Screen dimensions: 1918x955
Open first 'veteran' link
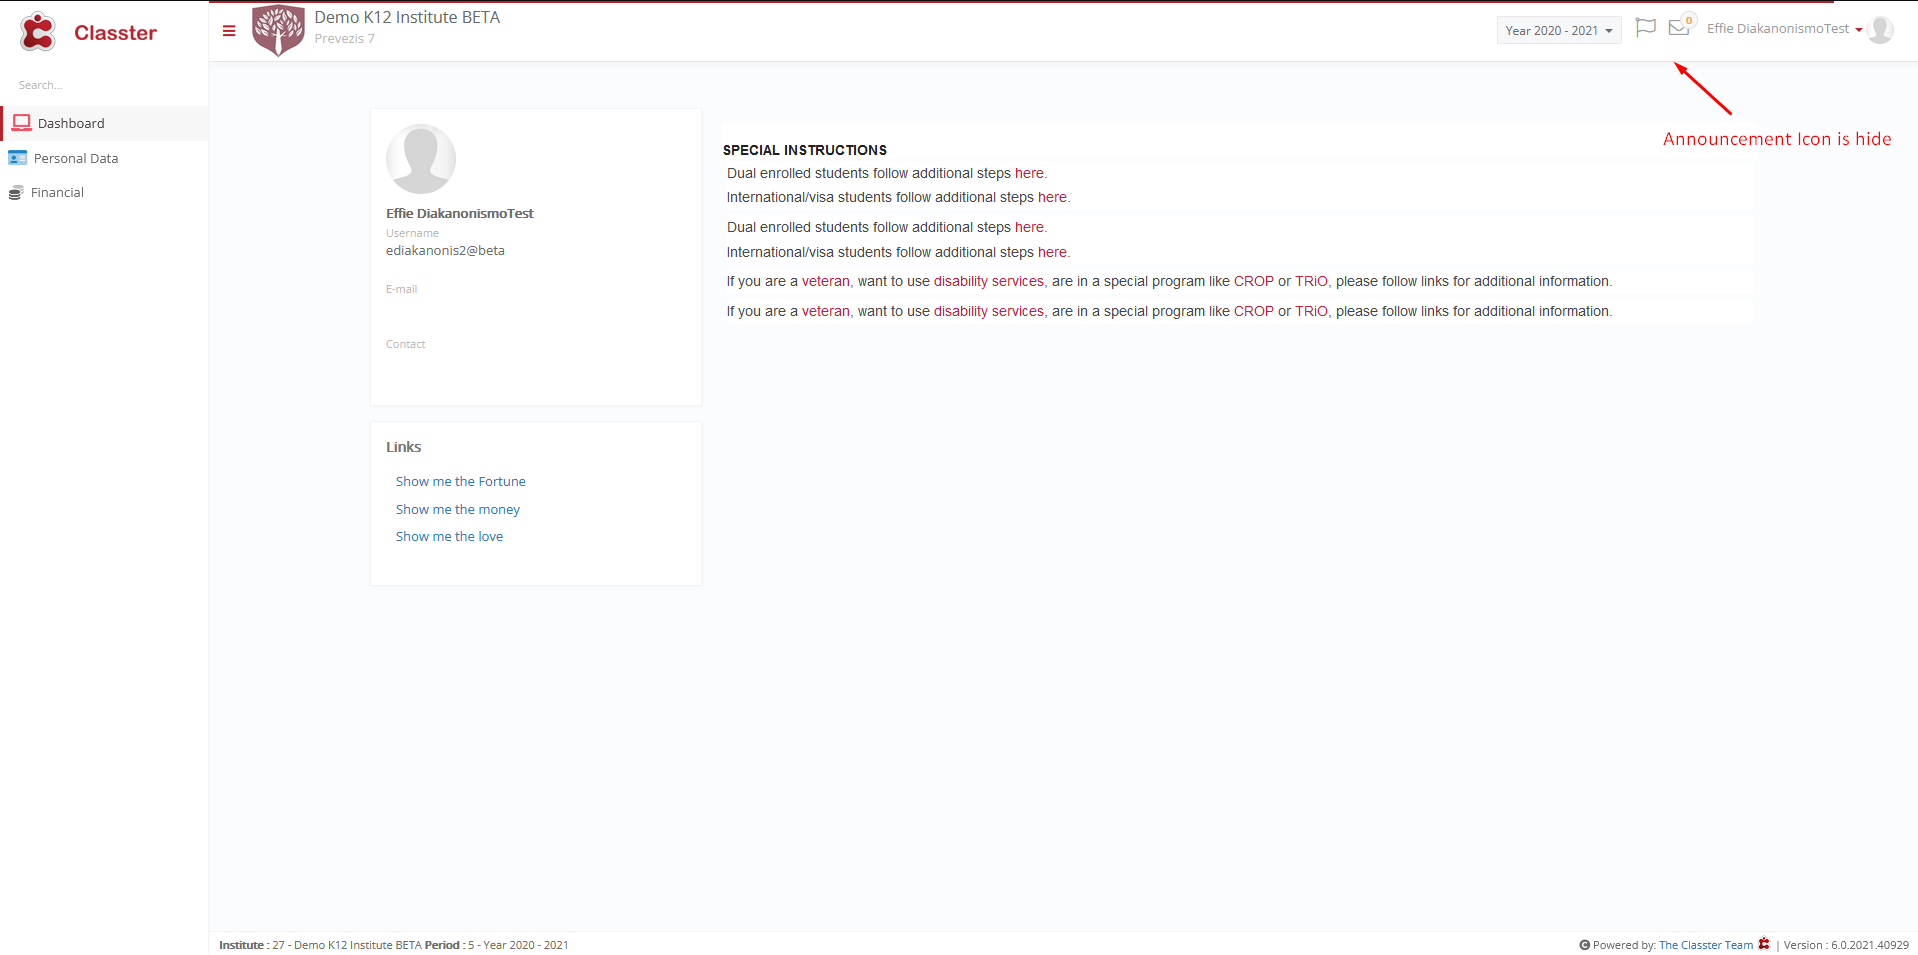825,281
